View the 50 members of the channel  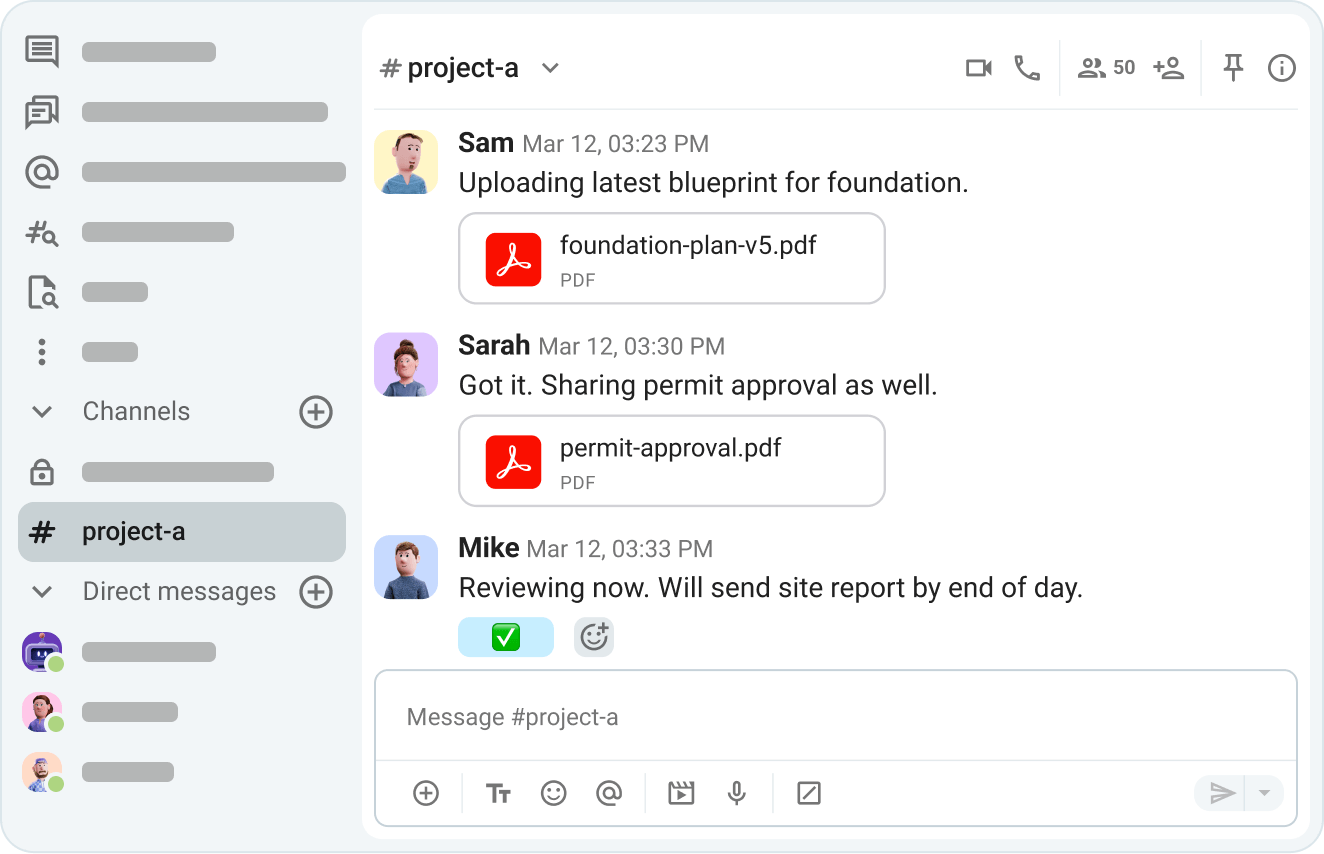click(x=1105, y=68)
